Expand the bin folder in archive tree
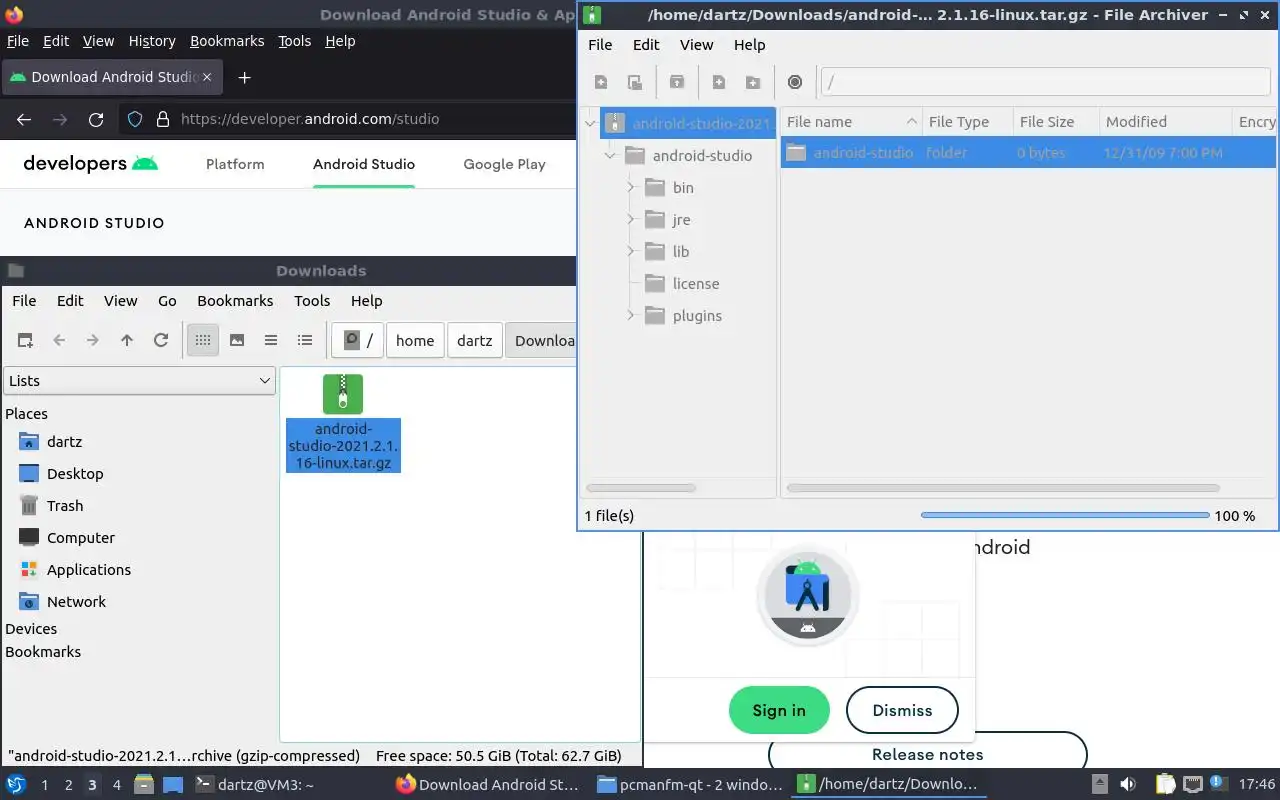 [x=630, y=187]
